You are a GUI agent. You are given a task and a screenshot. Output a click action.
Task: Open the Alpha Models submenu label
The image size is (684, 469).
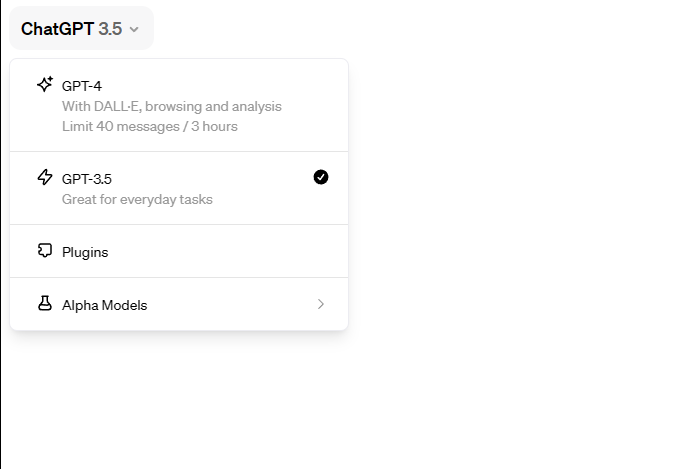pyautogui.click(x=104, y=305)
